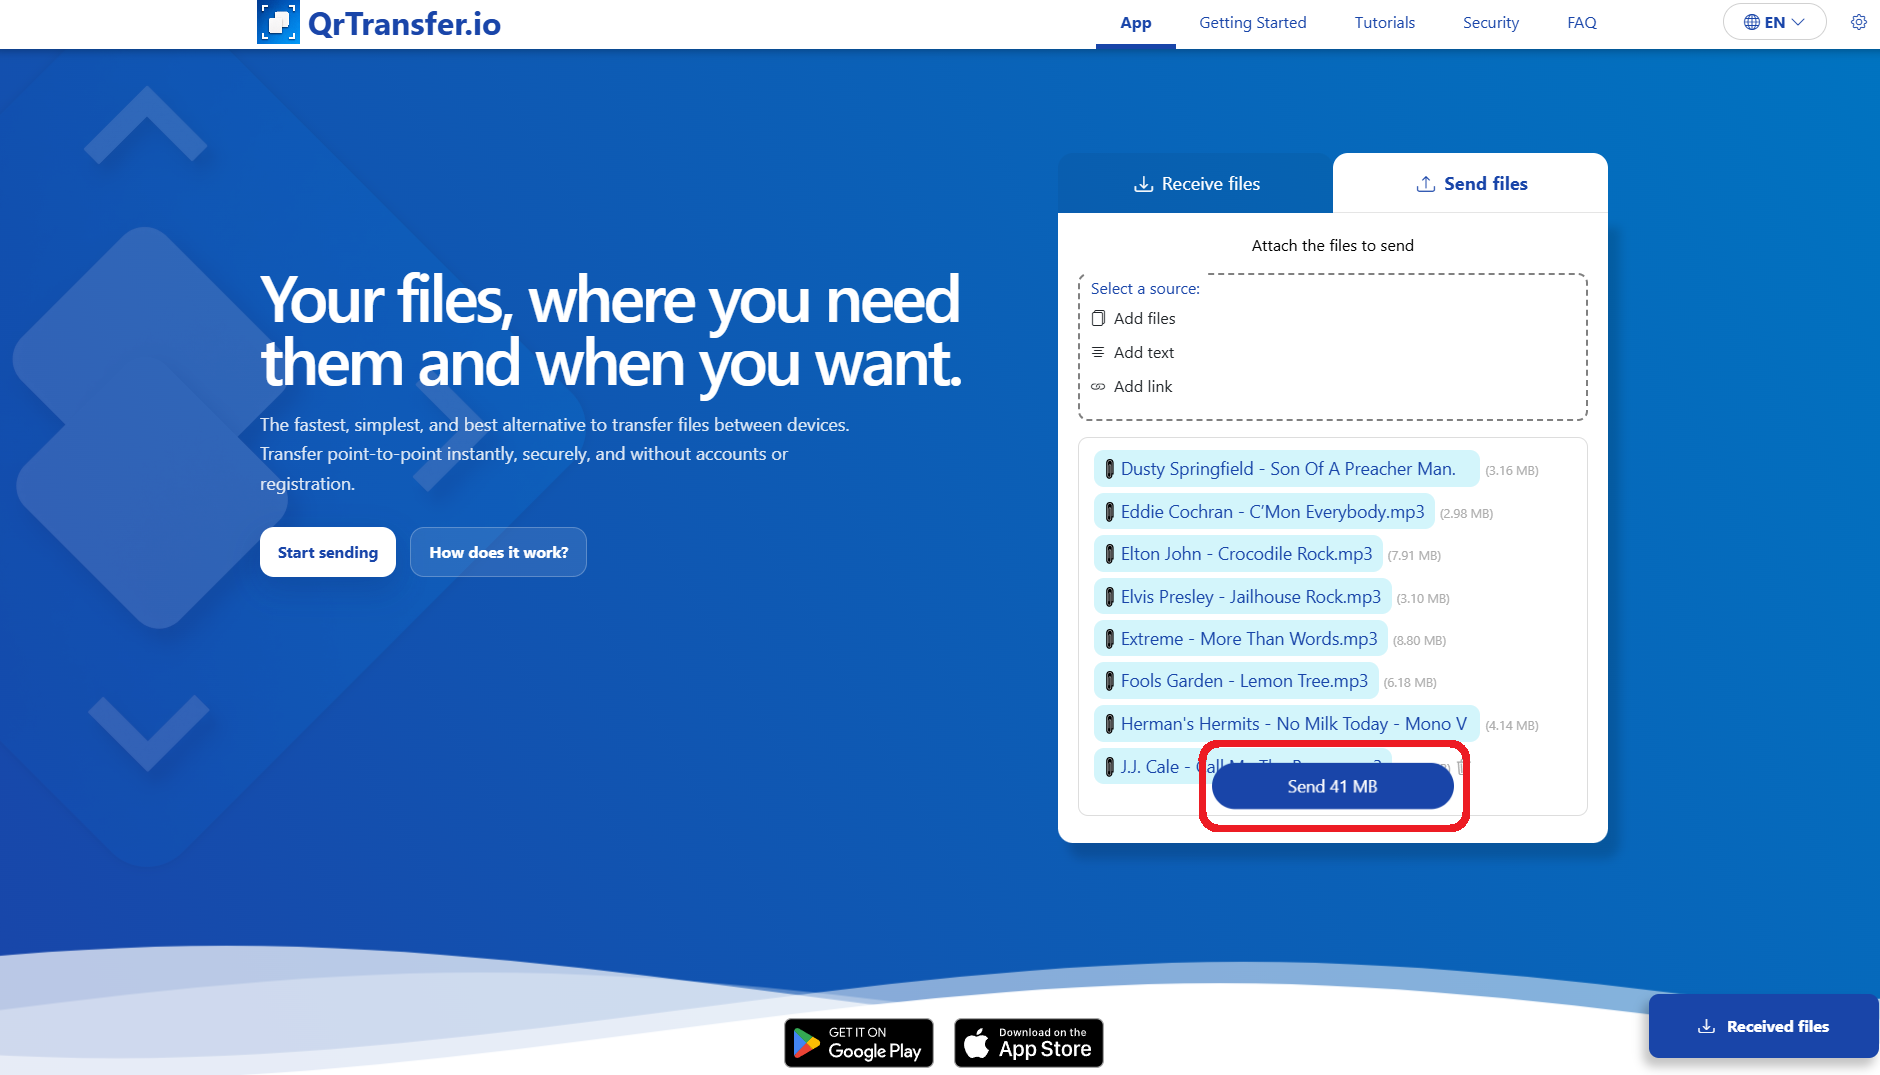Click the Start sending button
The width and height of the screenshot is (1880, 1075).
[x=328, y=552]
